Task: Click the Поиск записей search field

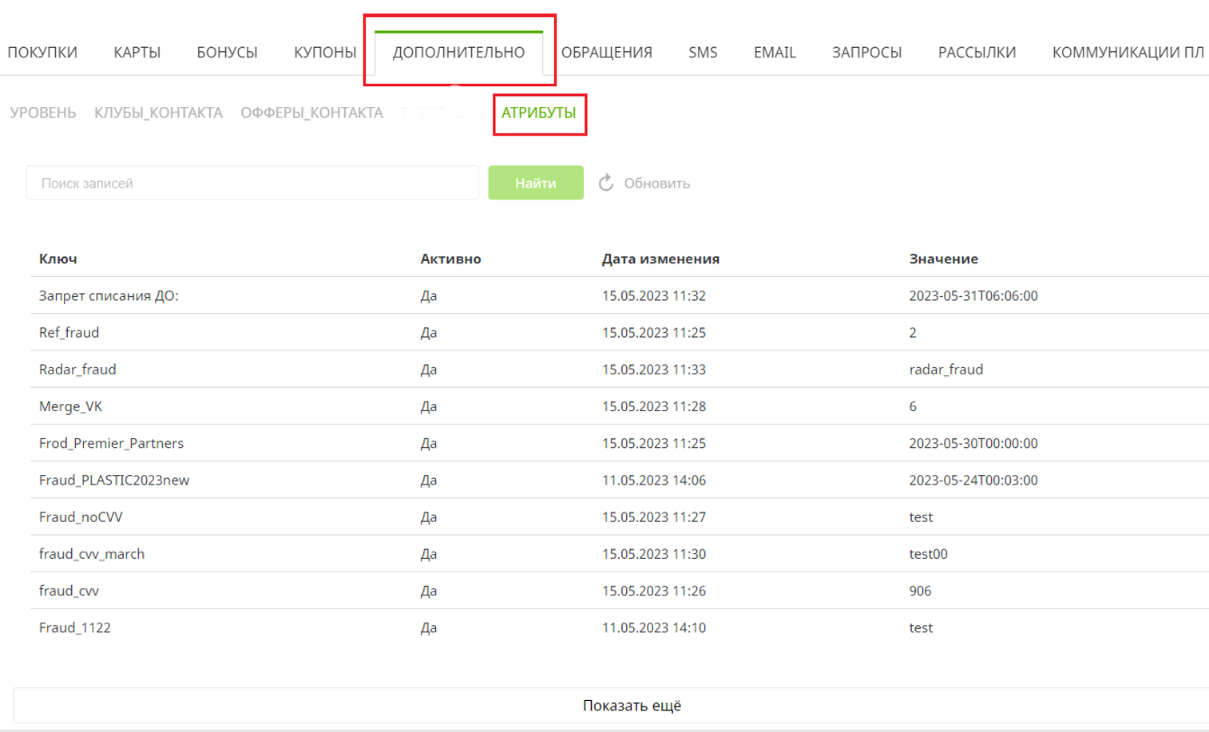Action: point(252,183)
